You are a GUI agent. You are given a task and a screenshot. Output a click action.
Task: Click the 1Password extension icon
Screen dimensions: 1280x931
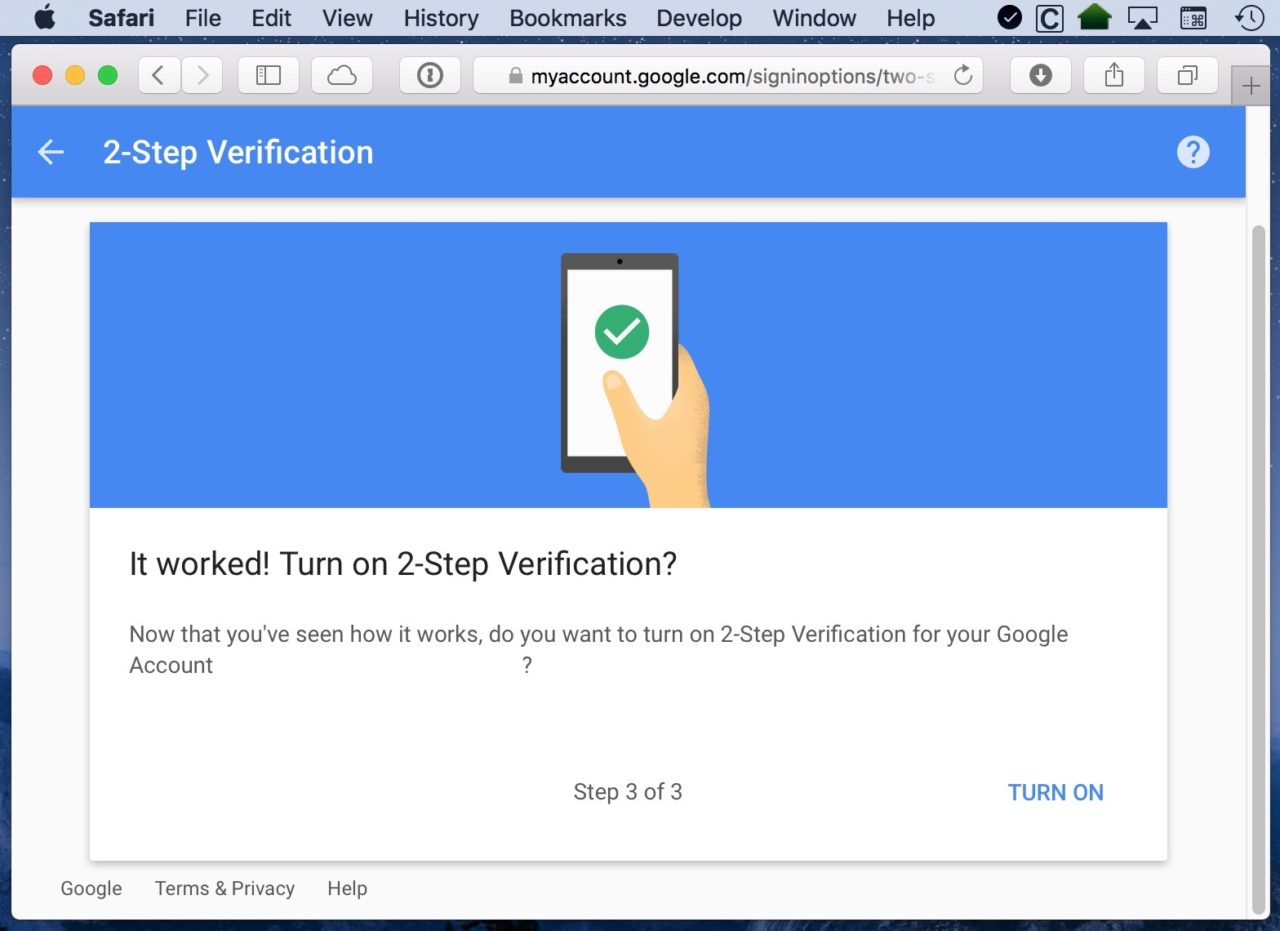click(x=430, y=75)
